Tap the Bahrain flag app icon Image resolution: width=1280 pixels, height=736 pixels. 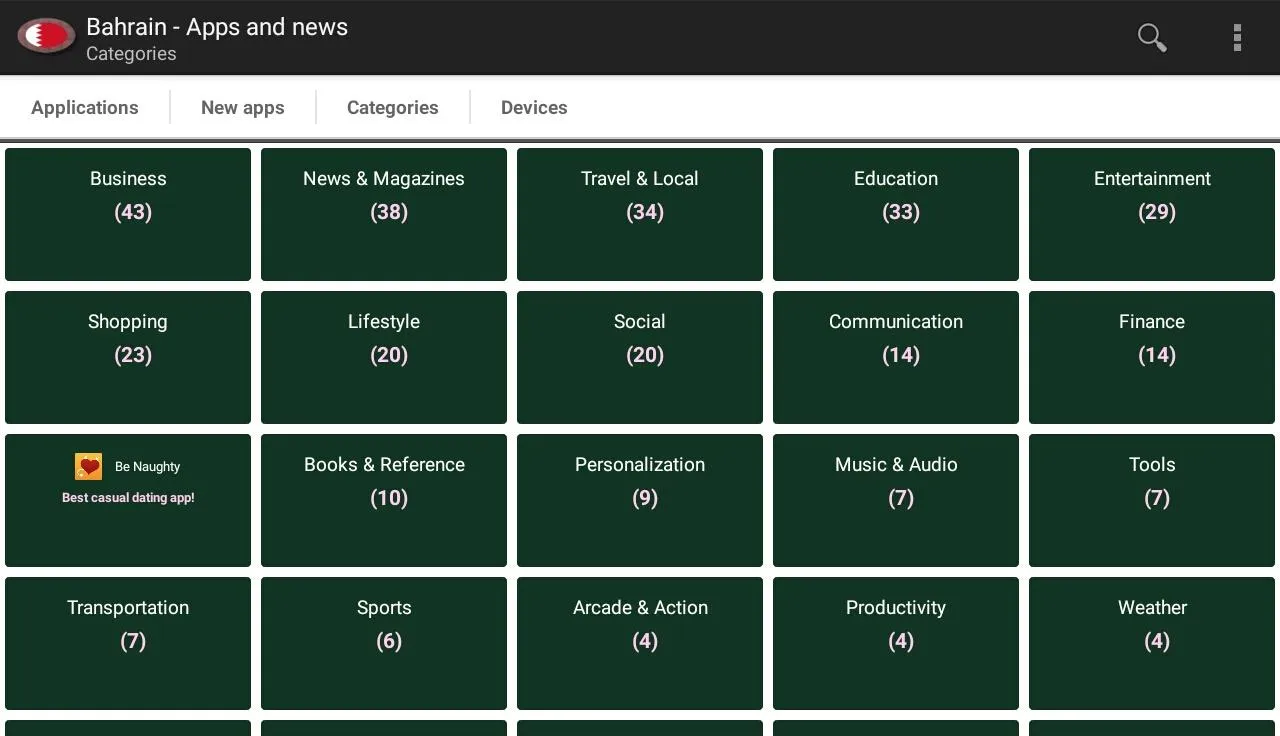point(46,37)
